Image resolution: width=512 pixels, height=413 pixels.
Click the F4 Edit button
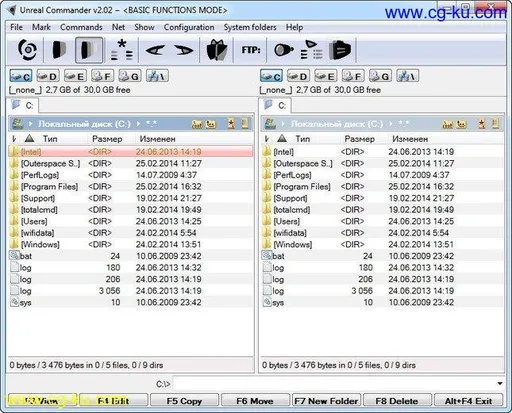113,401
